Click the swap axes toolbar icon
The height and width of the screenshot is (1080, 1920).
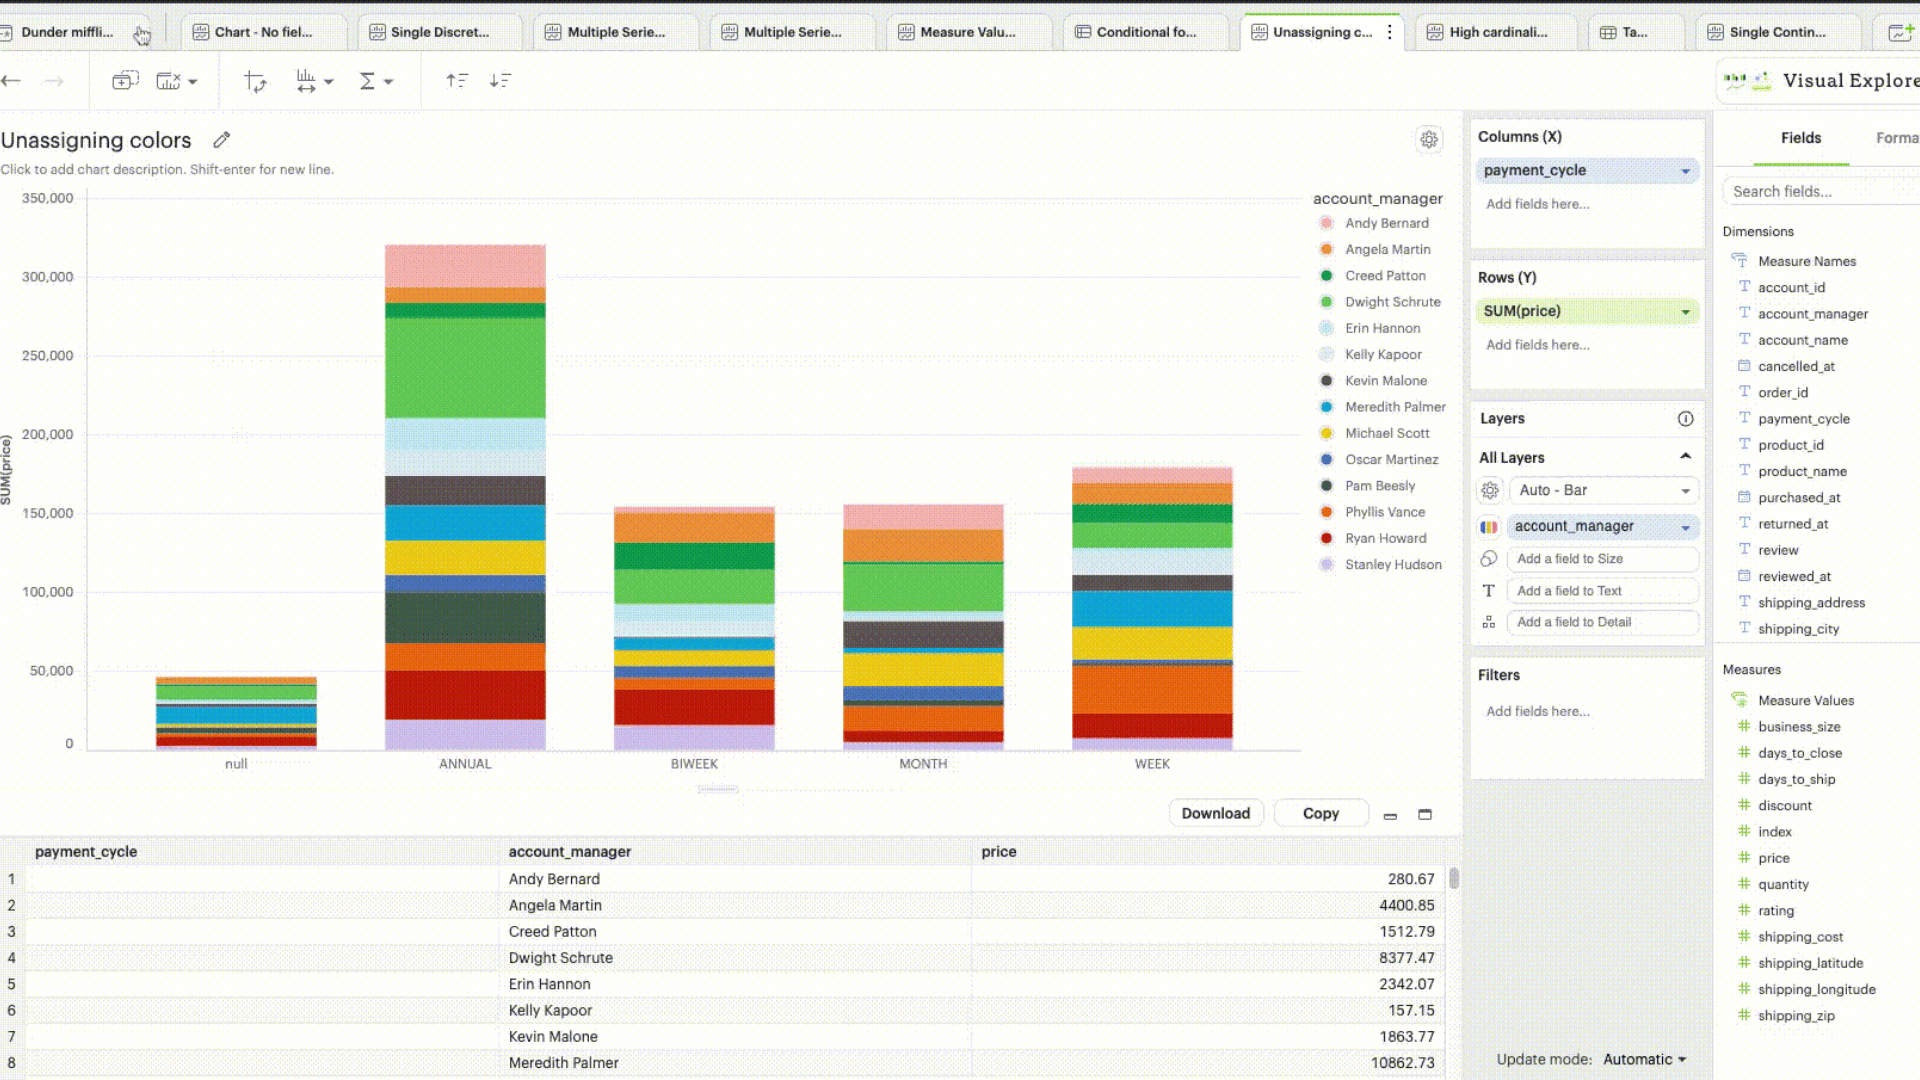click(255, 81)
